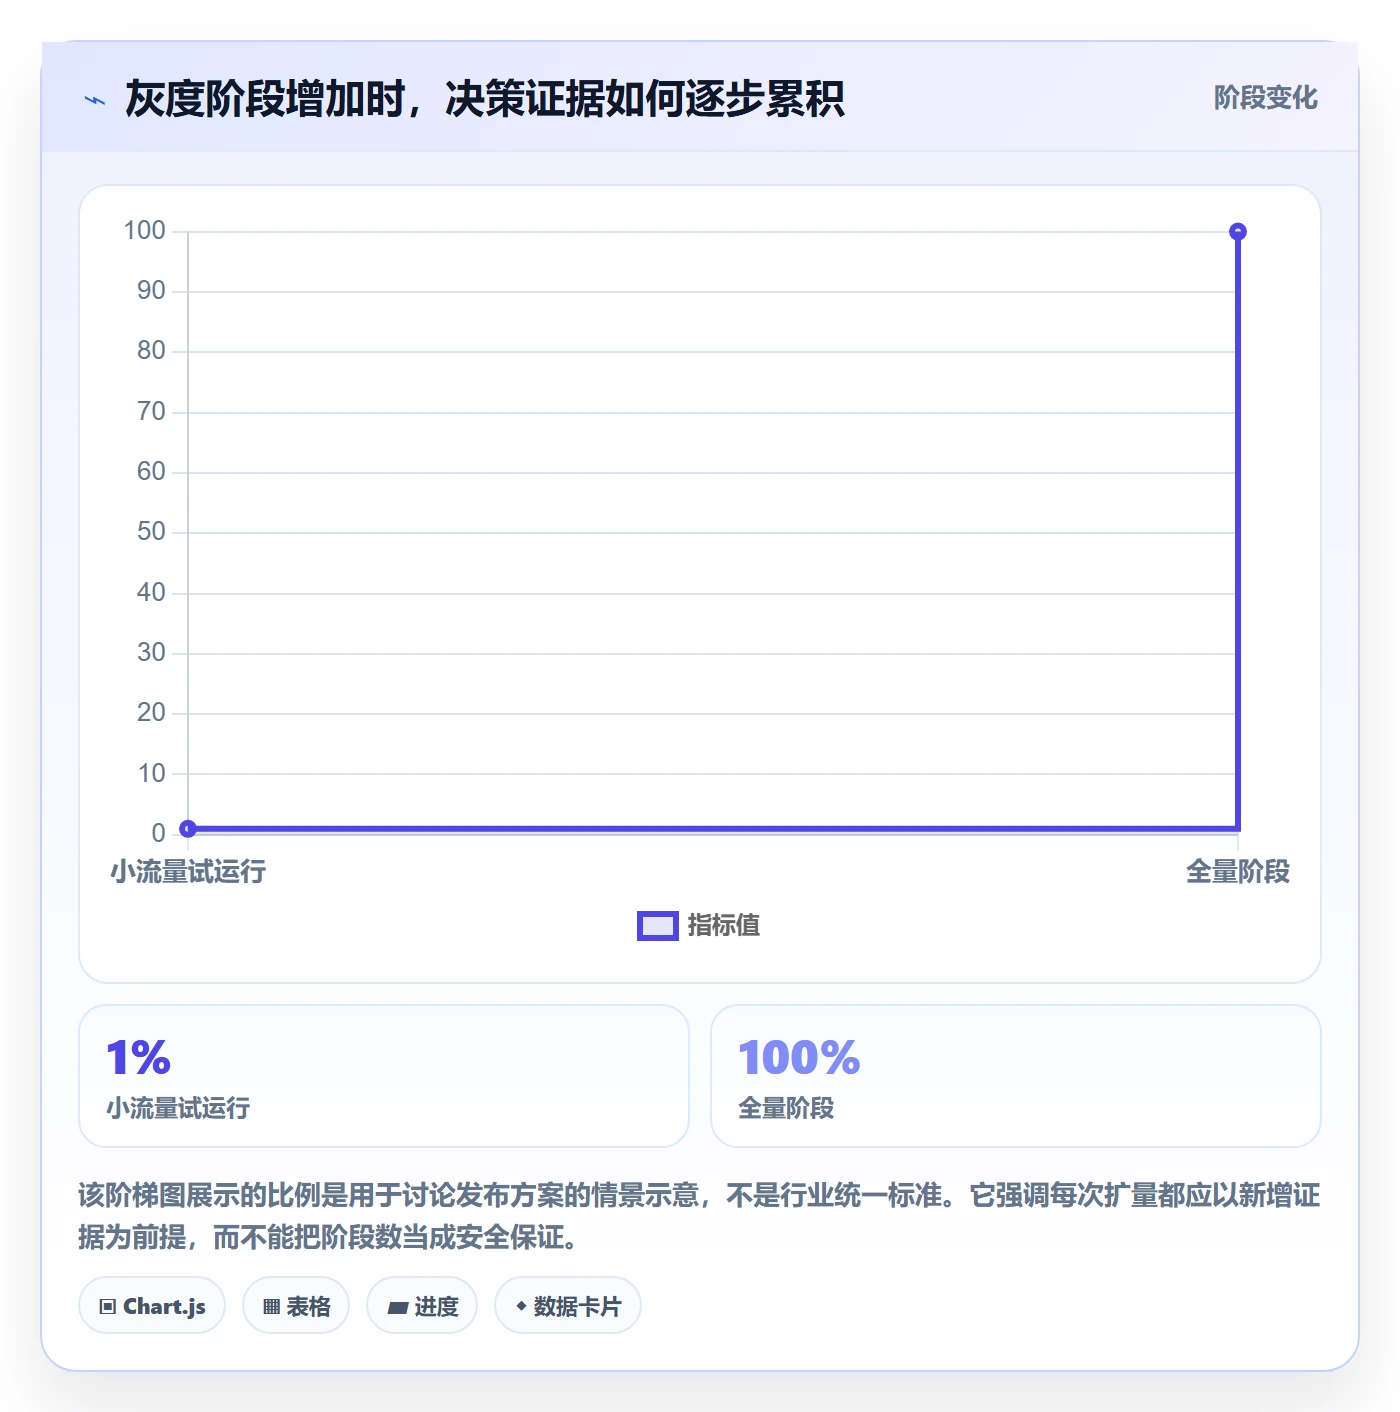The width and height of the screenshot is (1400, 1412).
Task: Click the Chart.js tag chip
Action: [x=152, y=1306]
